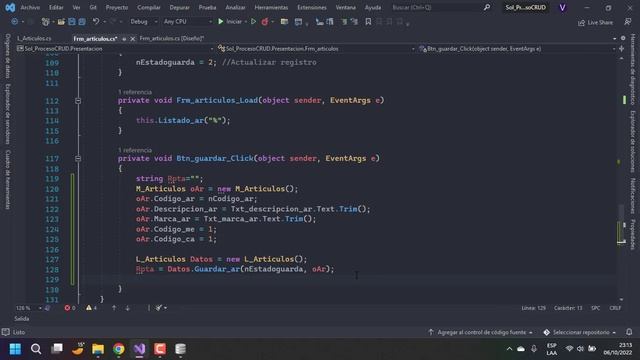This screenshot has height=360, width=640.
Task: Open the Propiedades side tab
Action: coord(633,234)
